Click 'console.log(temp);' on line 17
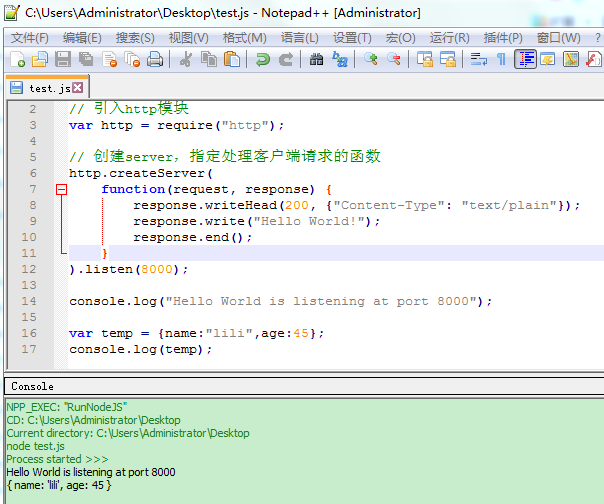This screenshot has width=604, height=504. (x=141, y=349)
